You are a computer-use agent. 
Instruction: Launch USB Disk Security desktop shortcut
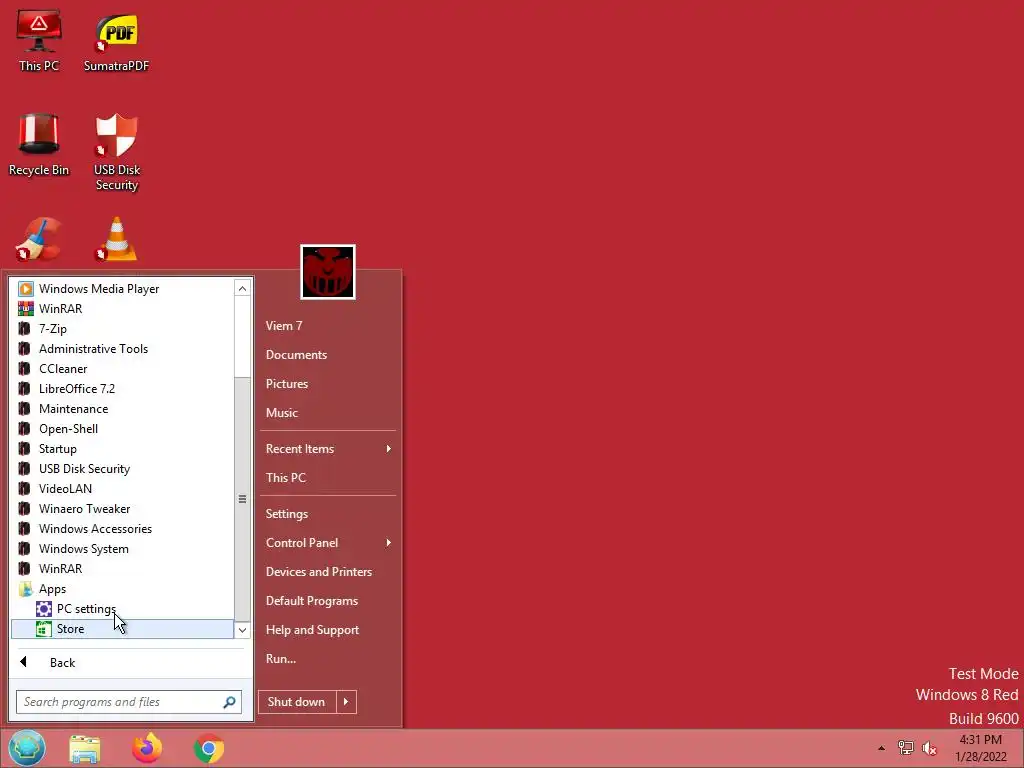click(116, 152)
